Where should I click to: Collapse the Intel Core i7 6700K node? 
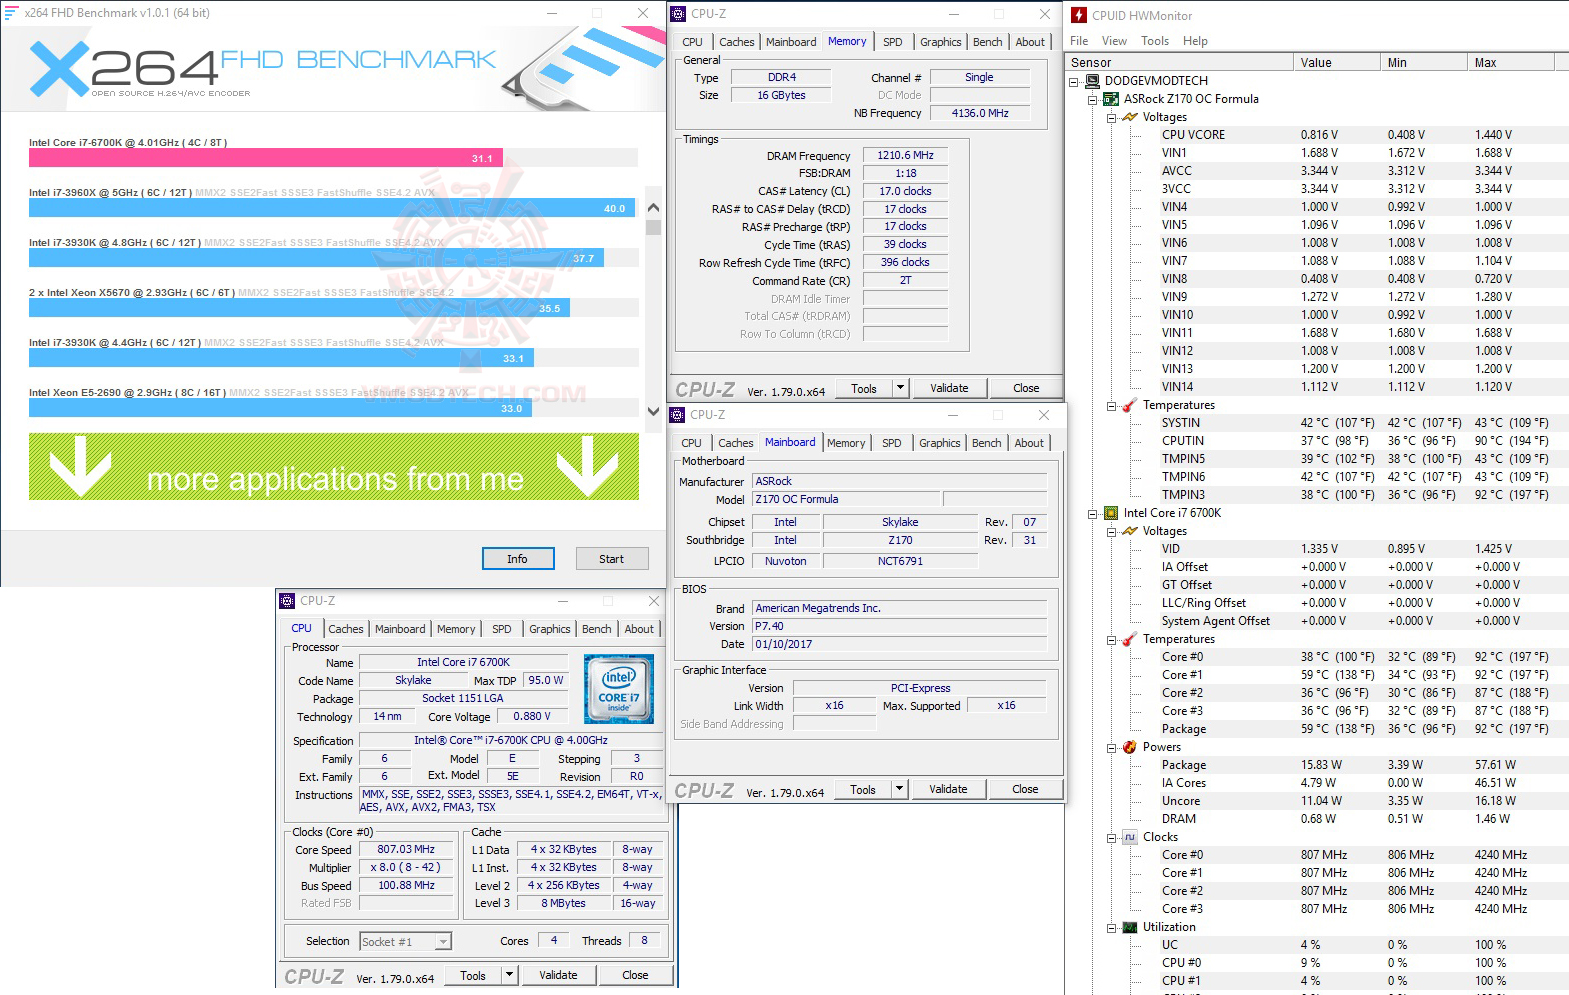[1093, 514]
